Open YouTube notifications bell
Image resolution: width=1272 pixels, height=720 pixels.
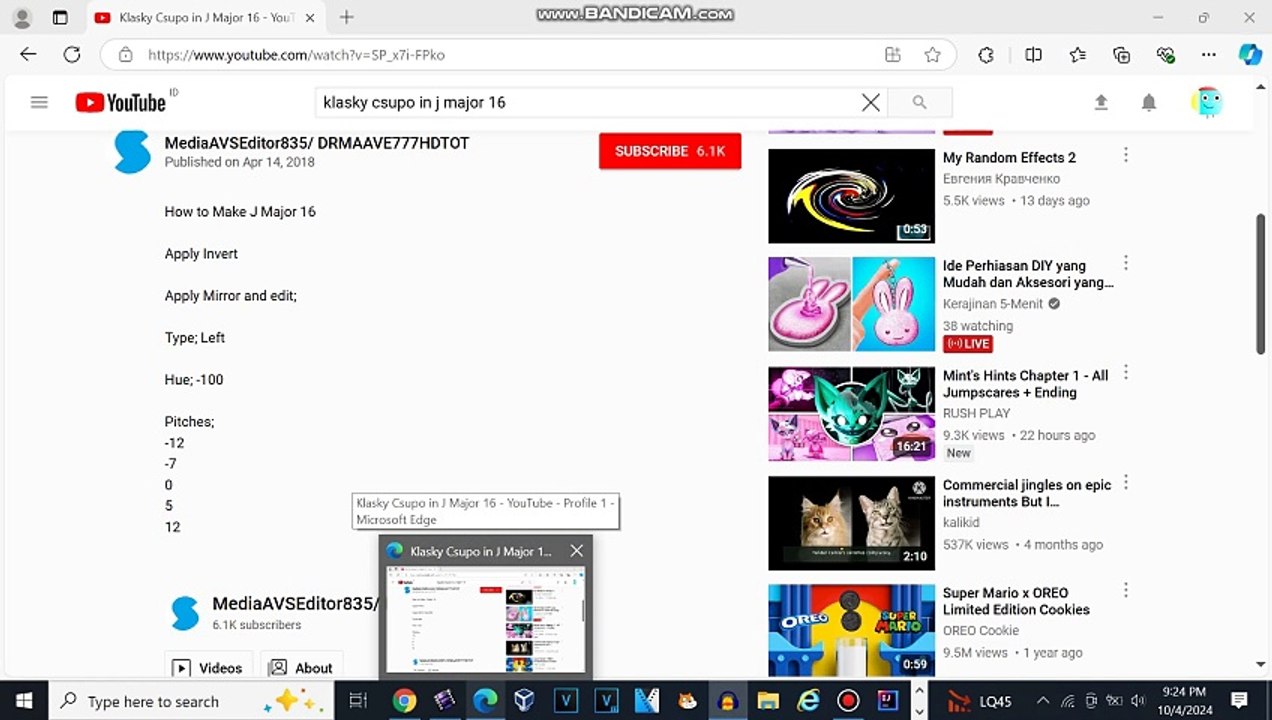coord(1149,102)
